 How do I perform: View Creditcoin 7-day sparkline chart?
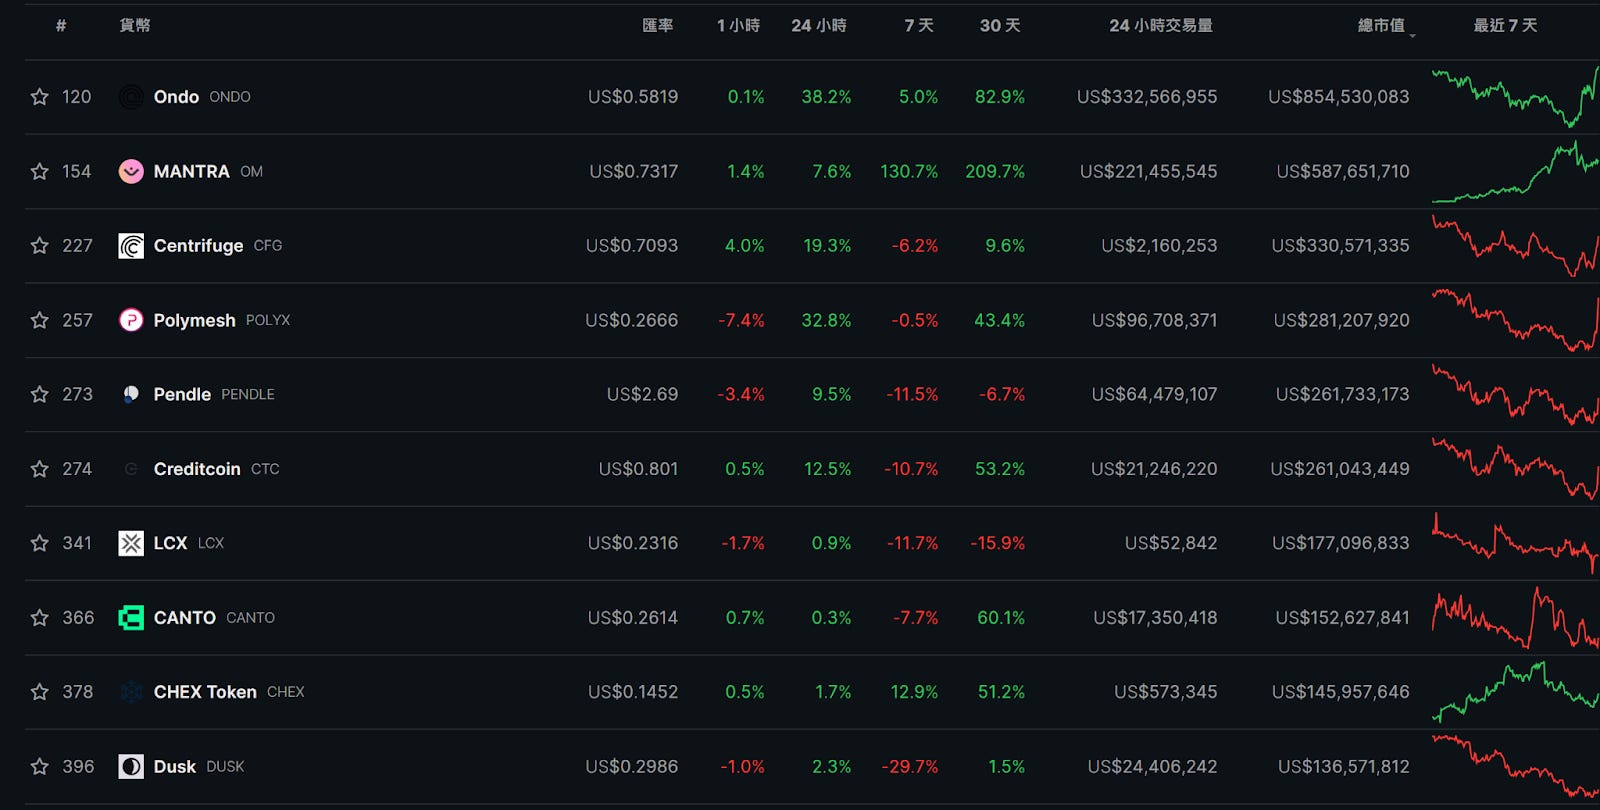pyautogui.click(x=1515, y=468)
